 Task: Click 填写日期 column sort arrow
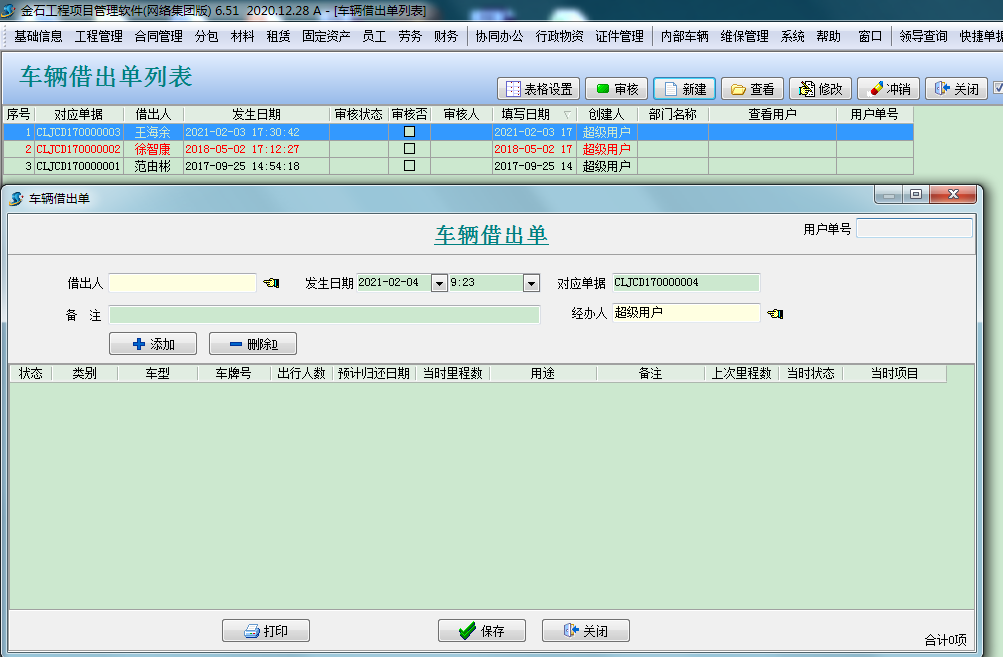[x=568, y=115]
